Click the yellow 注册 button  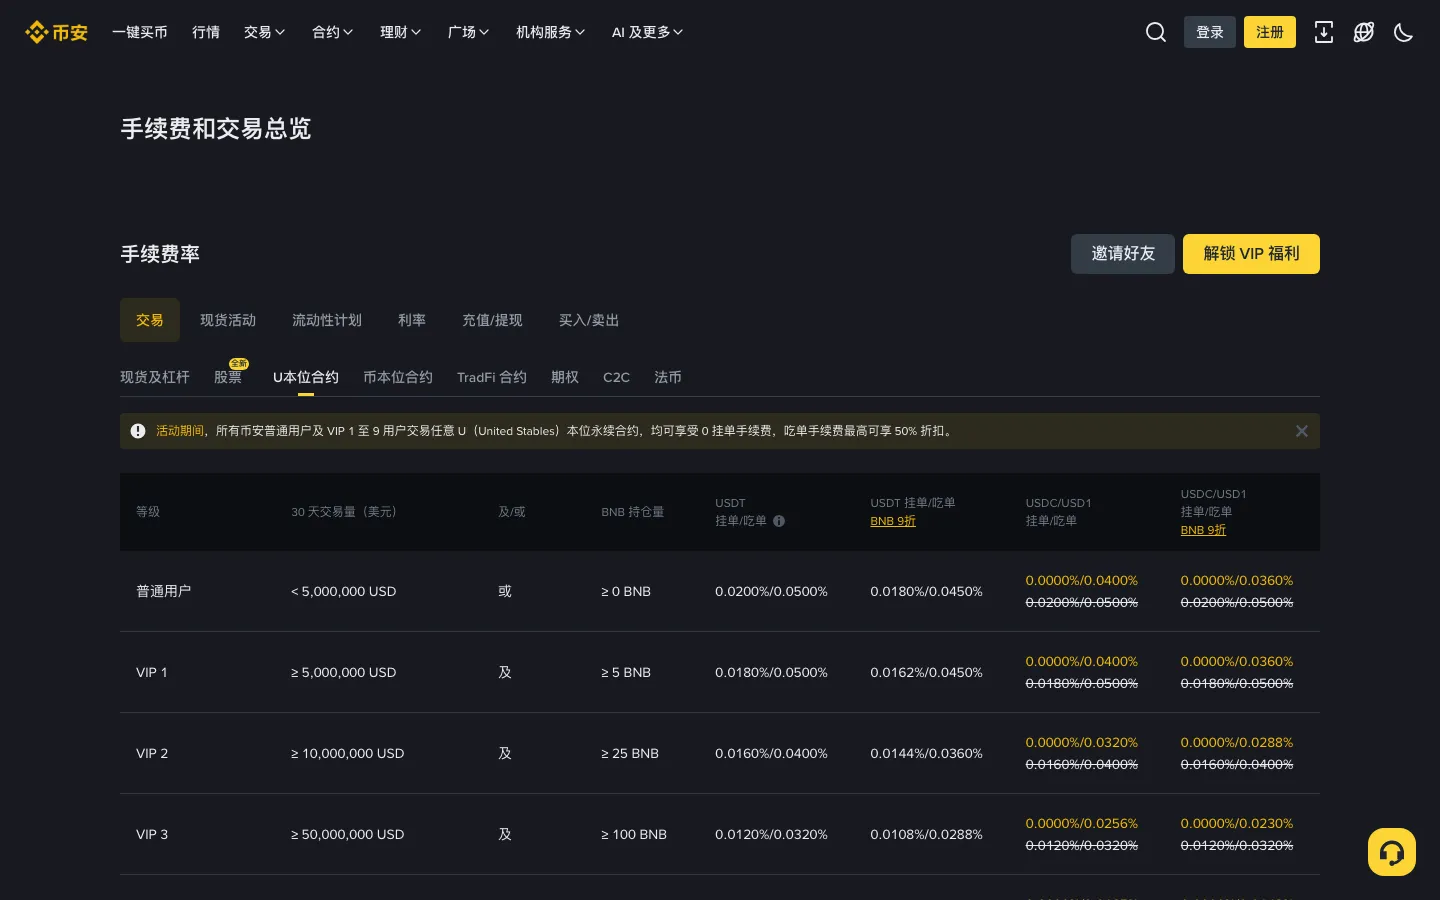click(1270, 32)
